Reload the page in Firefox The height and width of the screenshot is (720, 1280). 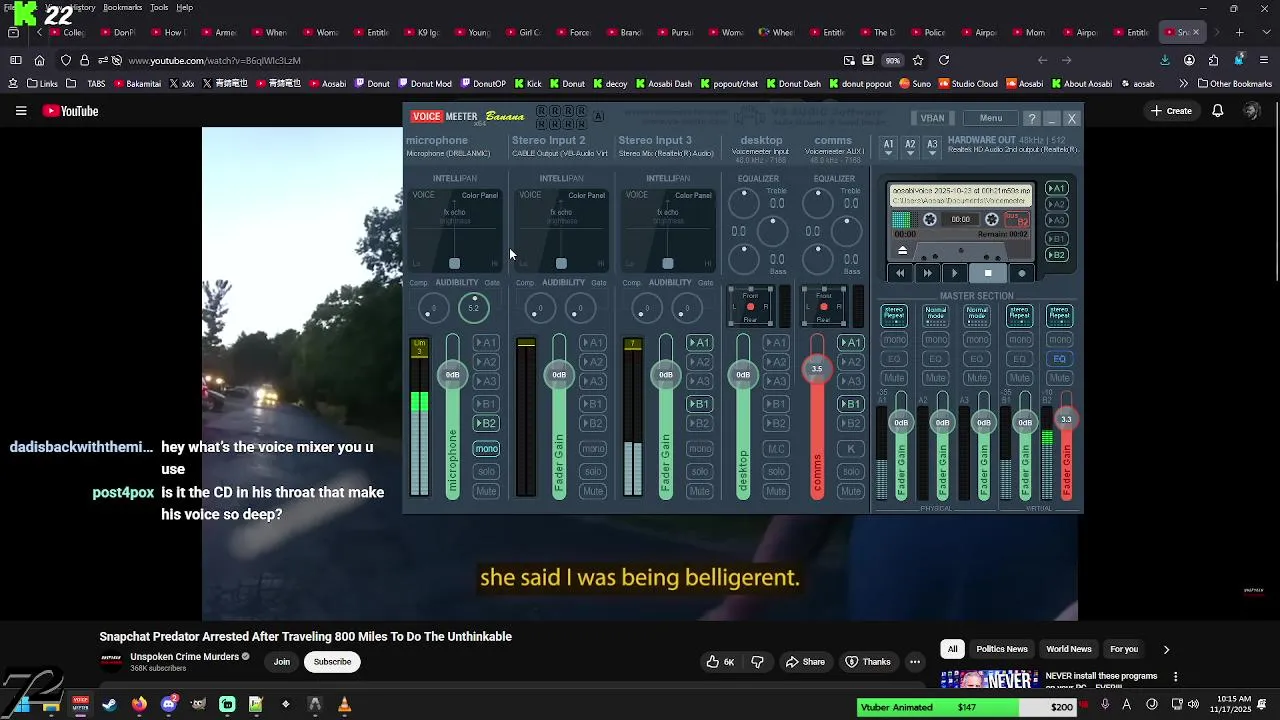(943, 60)
